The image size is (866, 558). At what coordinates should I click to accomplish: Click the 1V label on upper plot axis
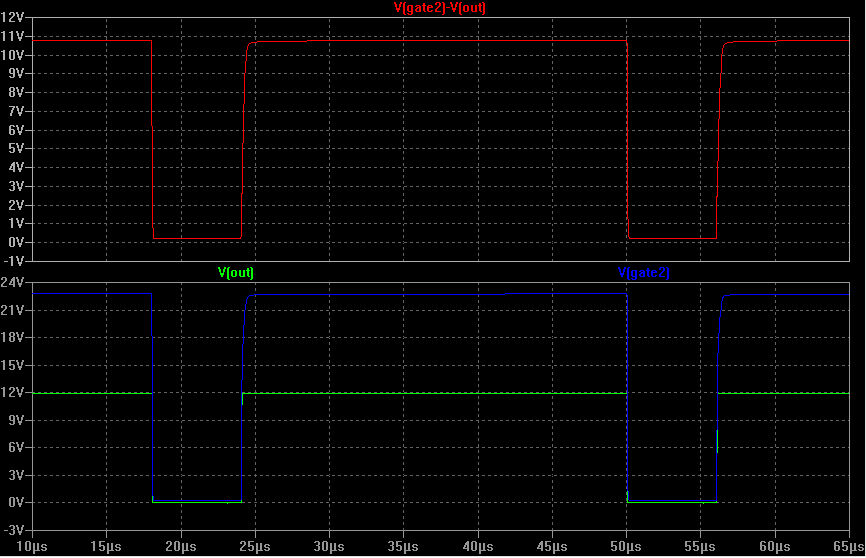16,224
